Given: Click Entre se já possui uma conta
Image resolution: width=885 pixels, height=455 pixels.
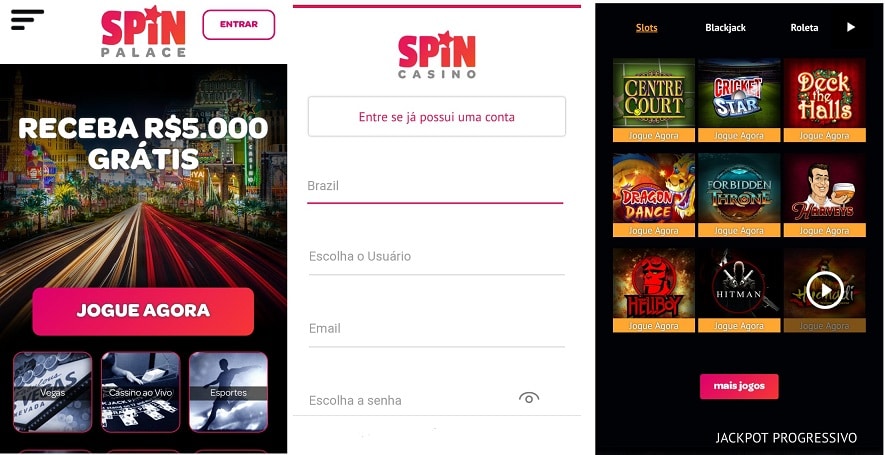Looking at the screenshot, I should [436, 117].
